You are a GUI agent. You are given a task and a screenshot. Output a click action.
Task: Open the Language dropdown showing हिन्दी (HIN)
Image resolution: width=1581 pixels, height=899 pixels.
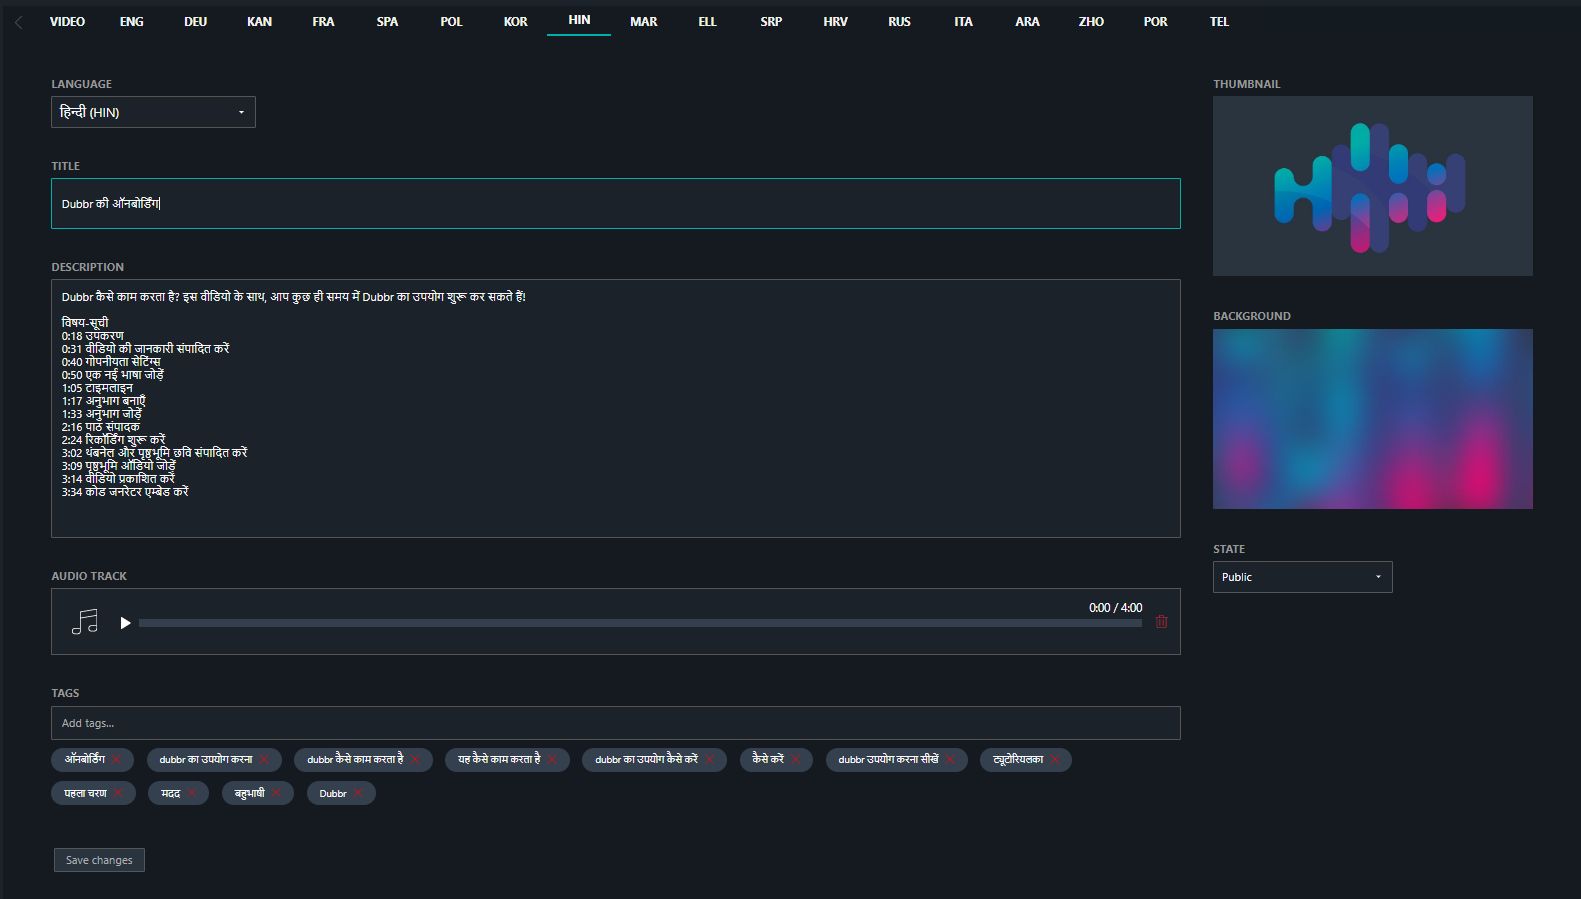[153, 112]
